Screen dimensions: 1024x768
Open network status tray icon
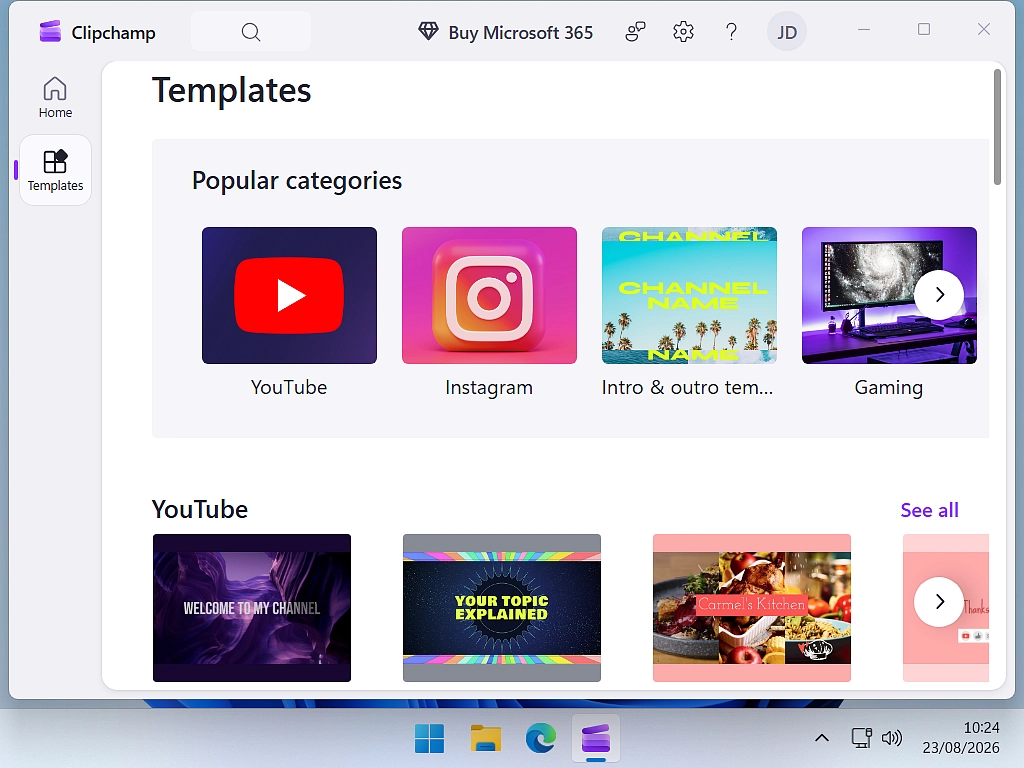coord(861,738)
